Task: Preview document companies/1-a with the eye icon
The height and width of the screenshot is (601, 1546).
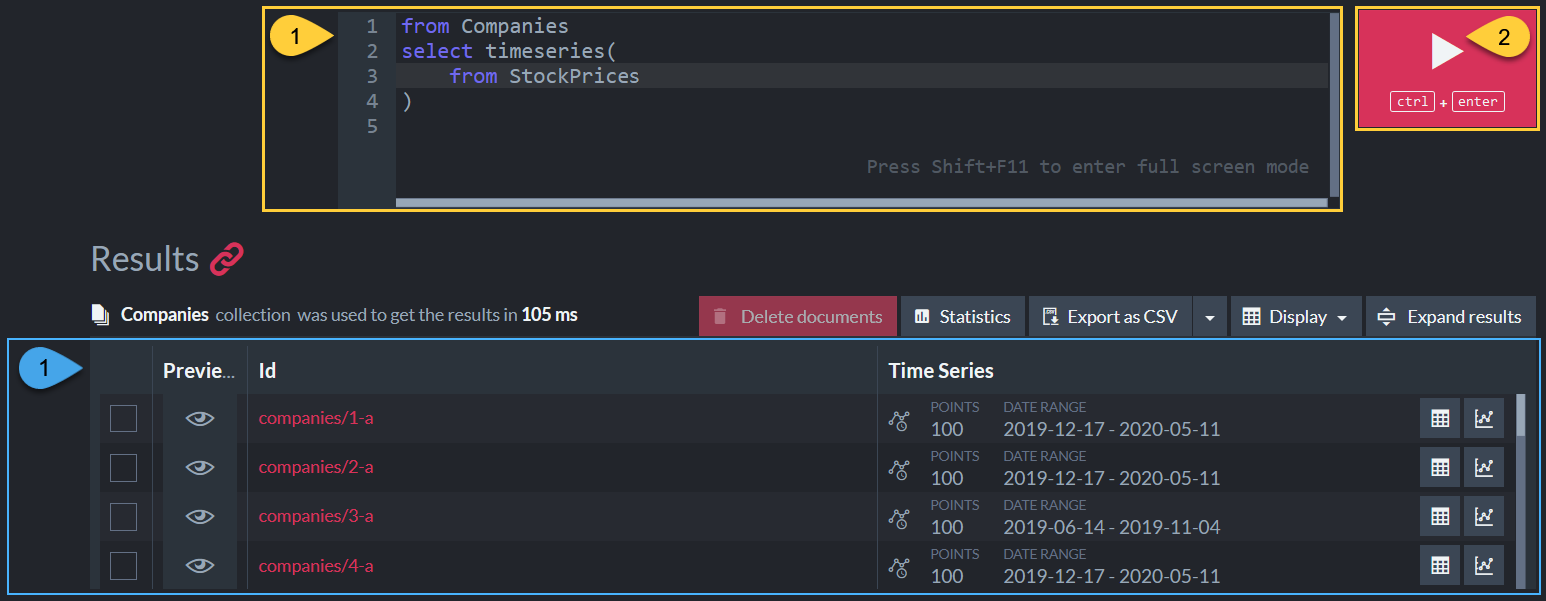Action: [x=200, y=418]
